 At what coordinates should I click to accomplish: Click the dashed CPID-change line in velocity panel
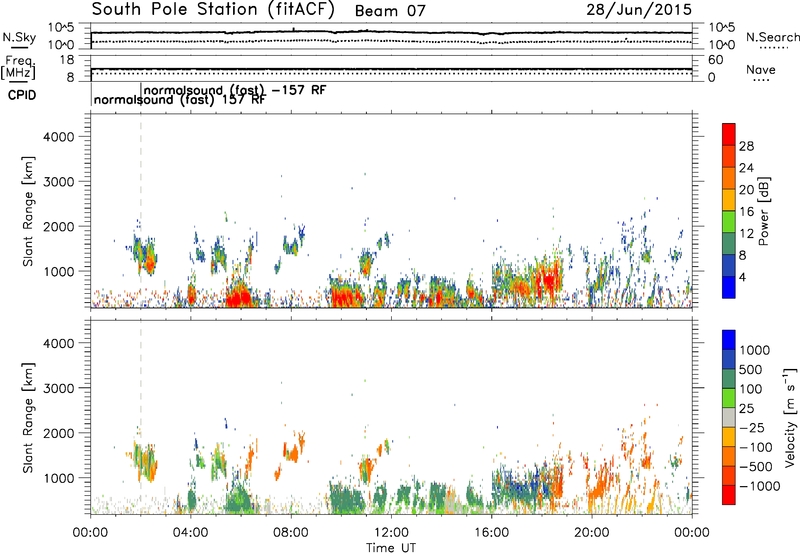141,417
